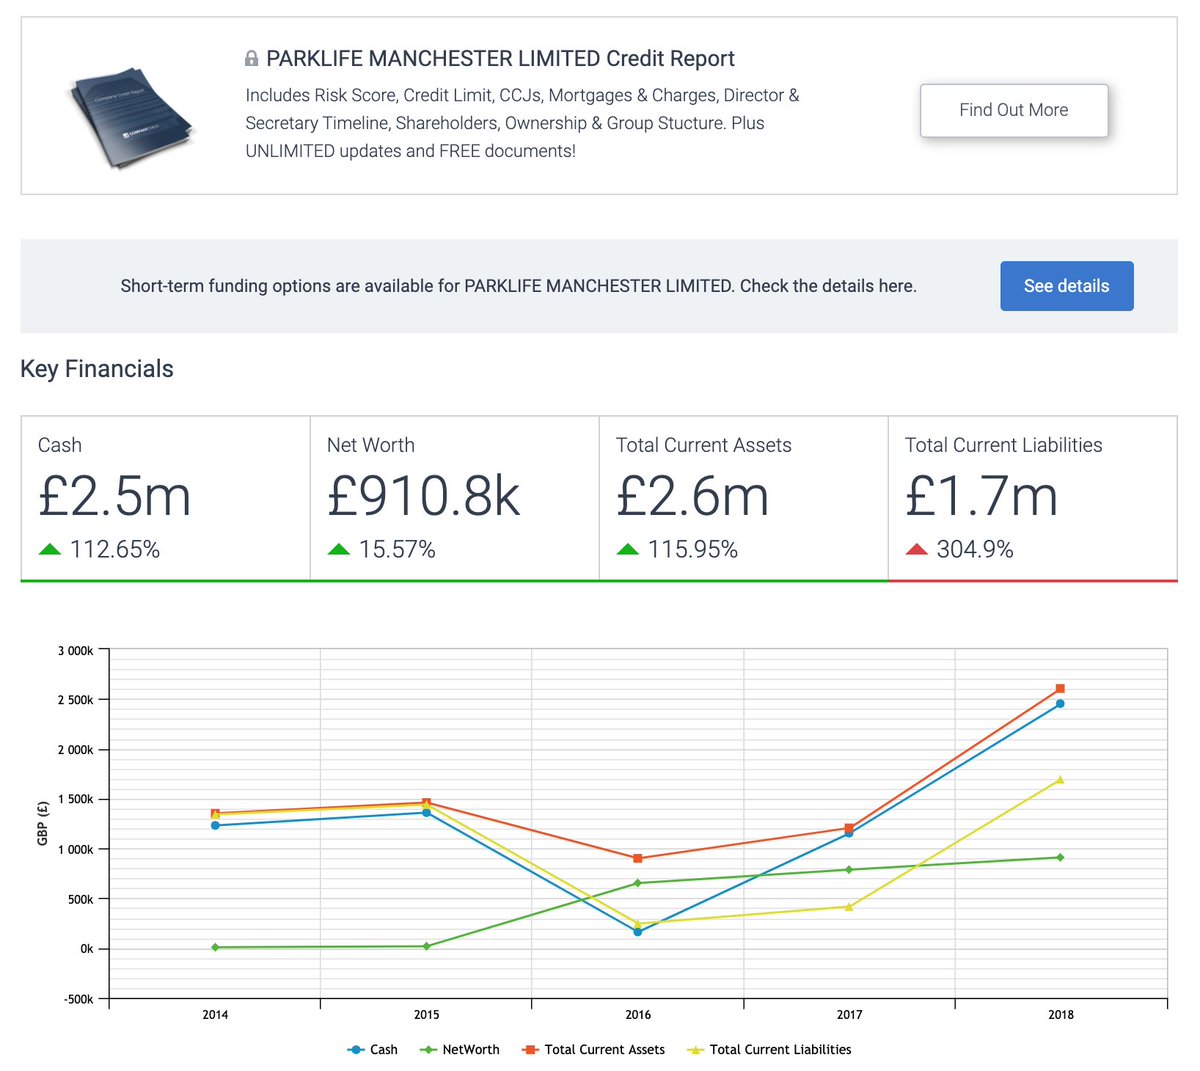Click the 2018 NetWorth data point

[1060, 857]
